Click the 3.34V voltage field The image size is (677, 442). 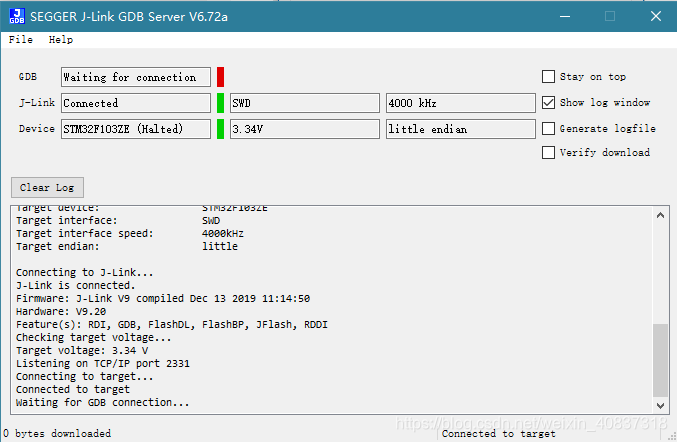pos(305,129)
